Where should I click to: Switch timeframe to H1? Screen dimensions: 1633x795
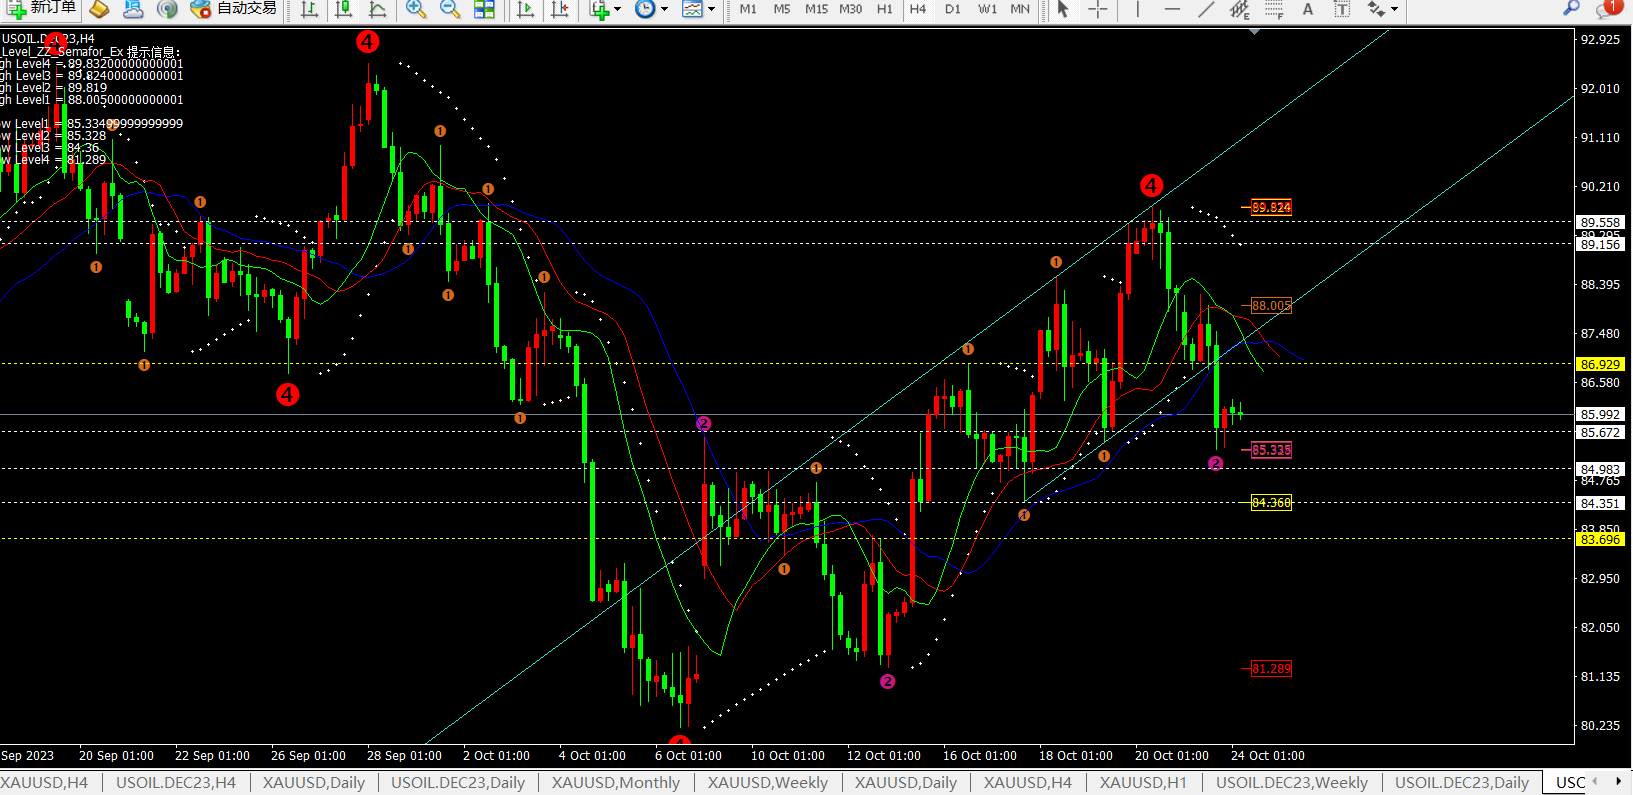point(885,9)
